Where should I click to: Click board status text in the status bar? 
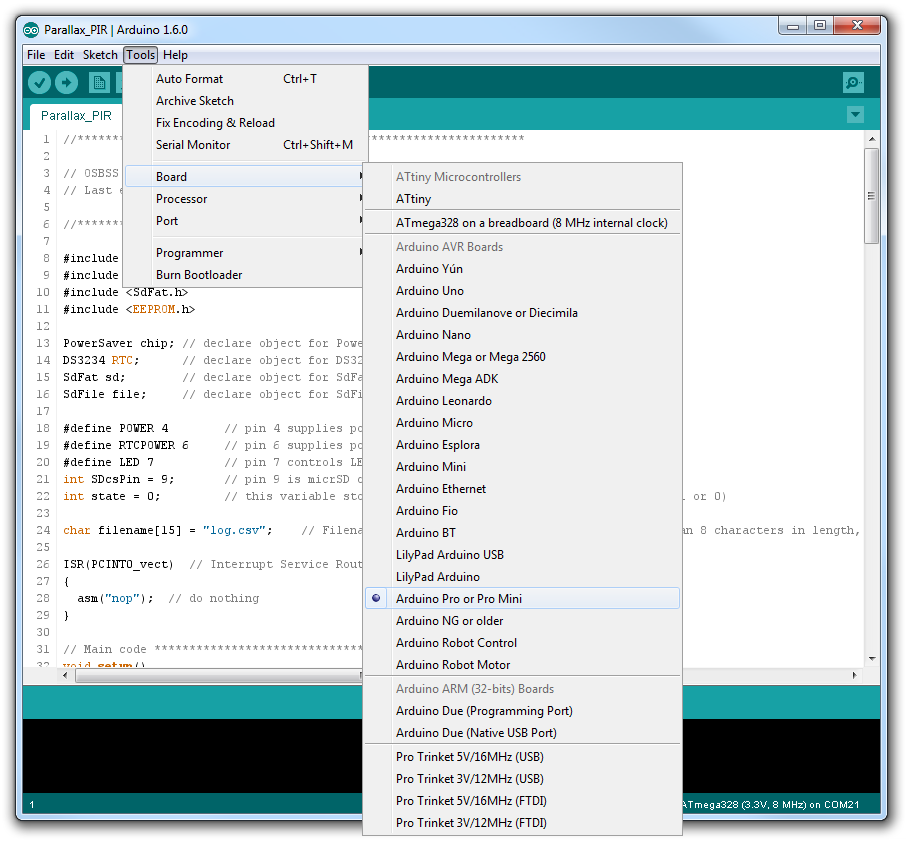[x=770, y=805]
